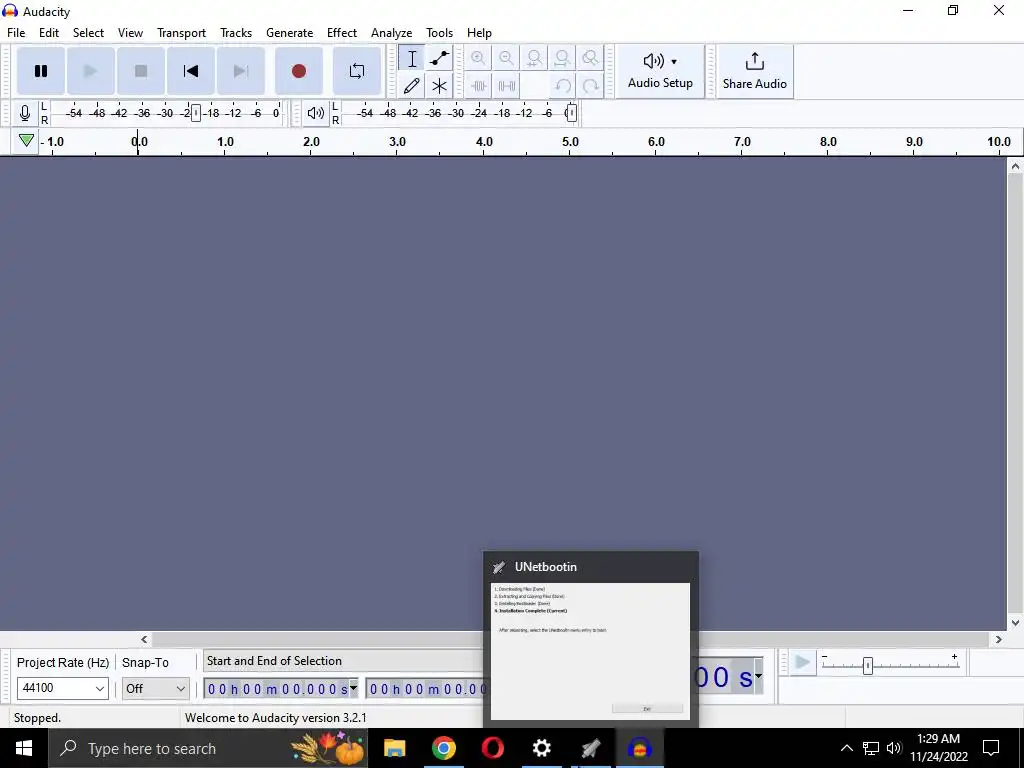Click the green timeline options triangle
Image resolution: width=1024 pixels, height=768 pixels.
point(26,140)
